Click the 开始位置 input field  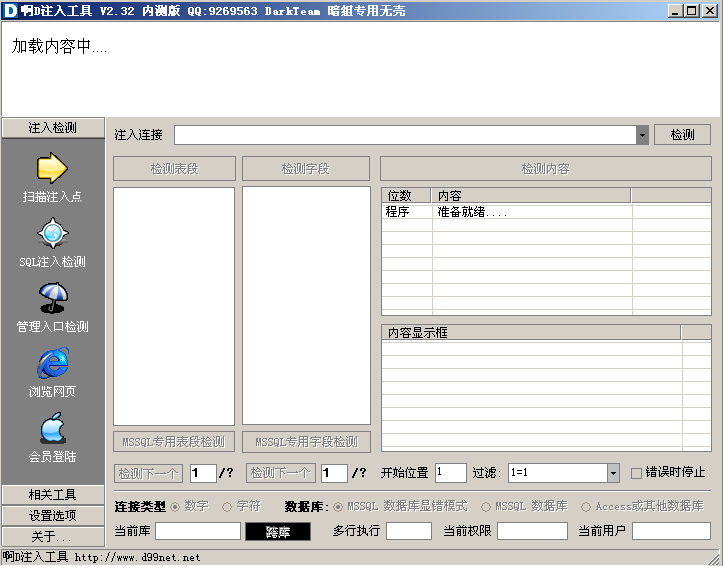click(x=450, y=473)
